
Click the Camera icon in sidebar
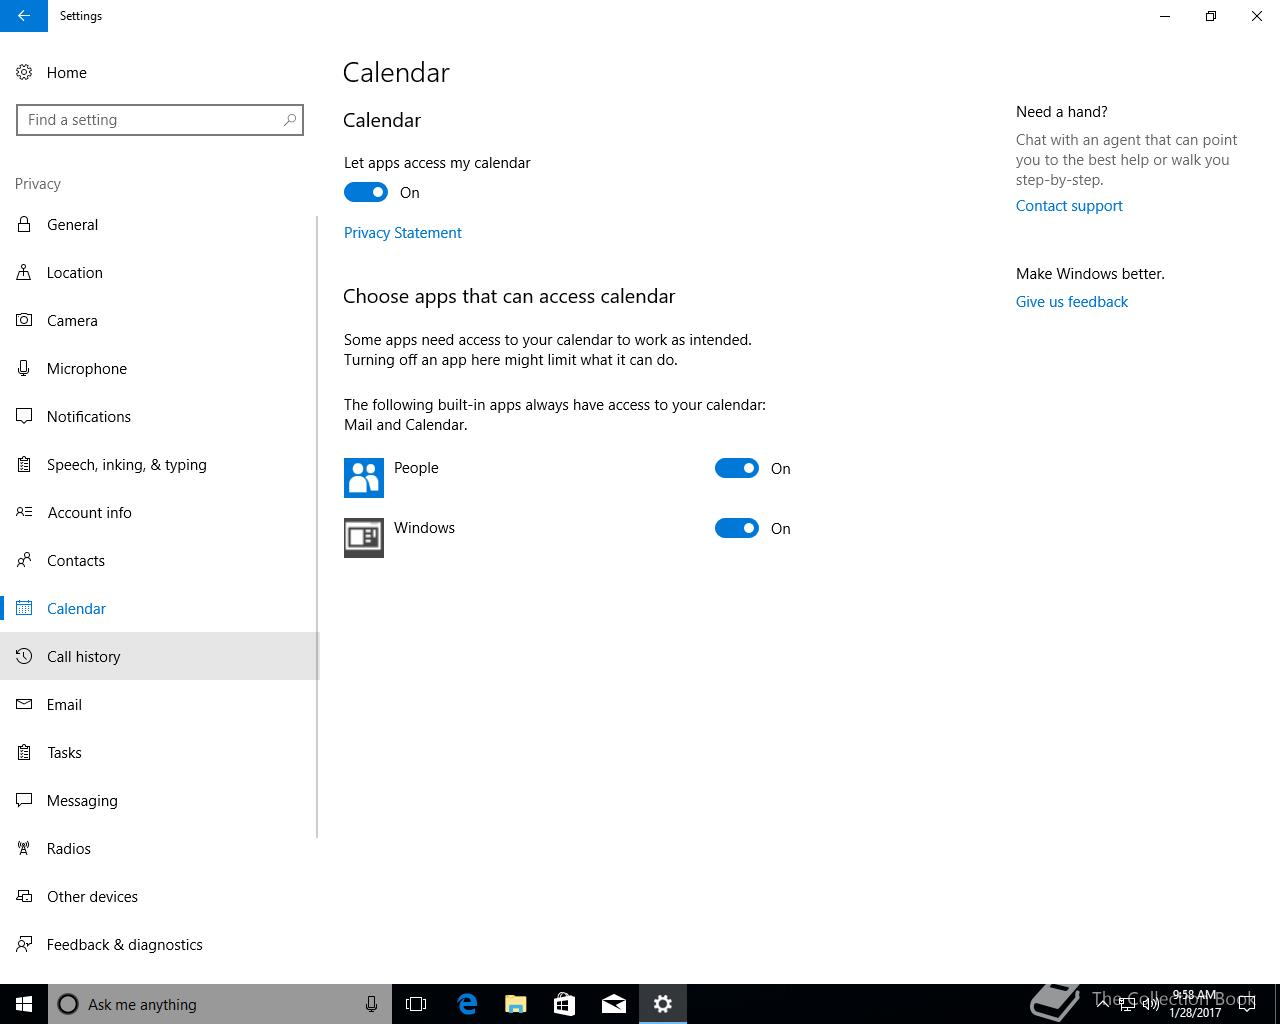(24, 320)
